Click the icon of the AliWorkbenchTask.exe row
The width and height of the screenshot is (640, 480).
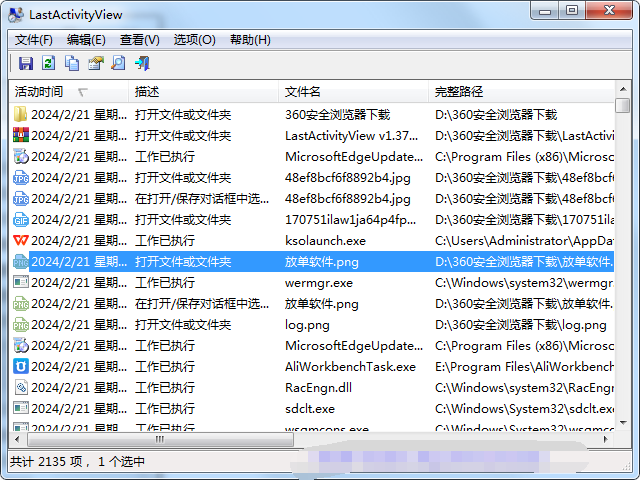tap(20, 366)
